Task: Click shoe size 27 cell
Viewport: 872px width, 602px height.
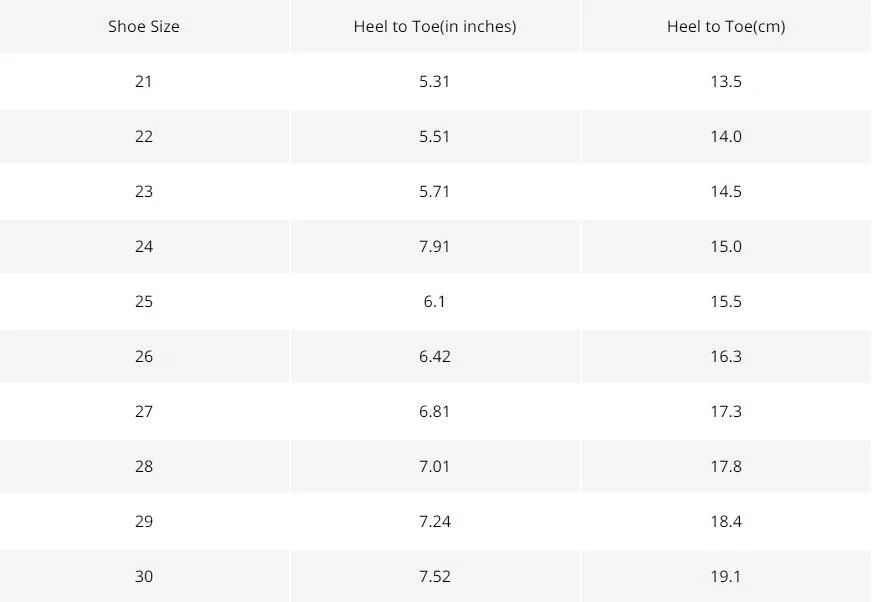Action: 143,411
